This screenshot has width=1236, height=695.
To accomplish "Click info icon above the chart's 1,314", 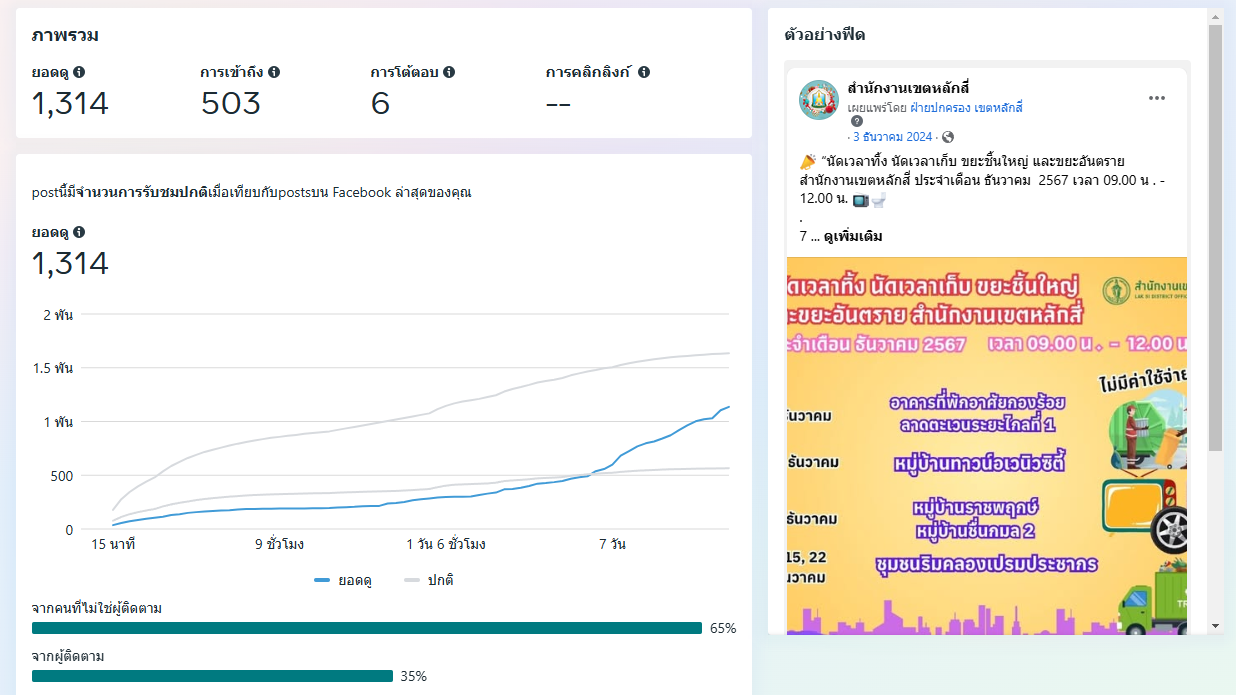I will (79, 232).
